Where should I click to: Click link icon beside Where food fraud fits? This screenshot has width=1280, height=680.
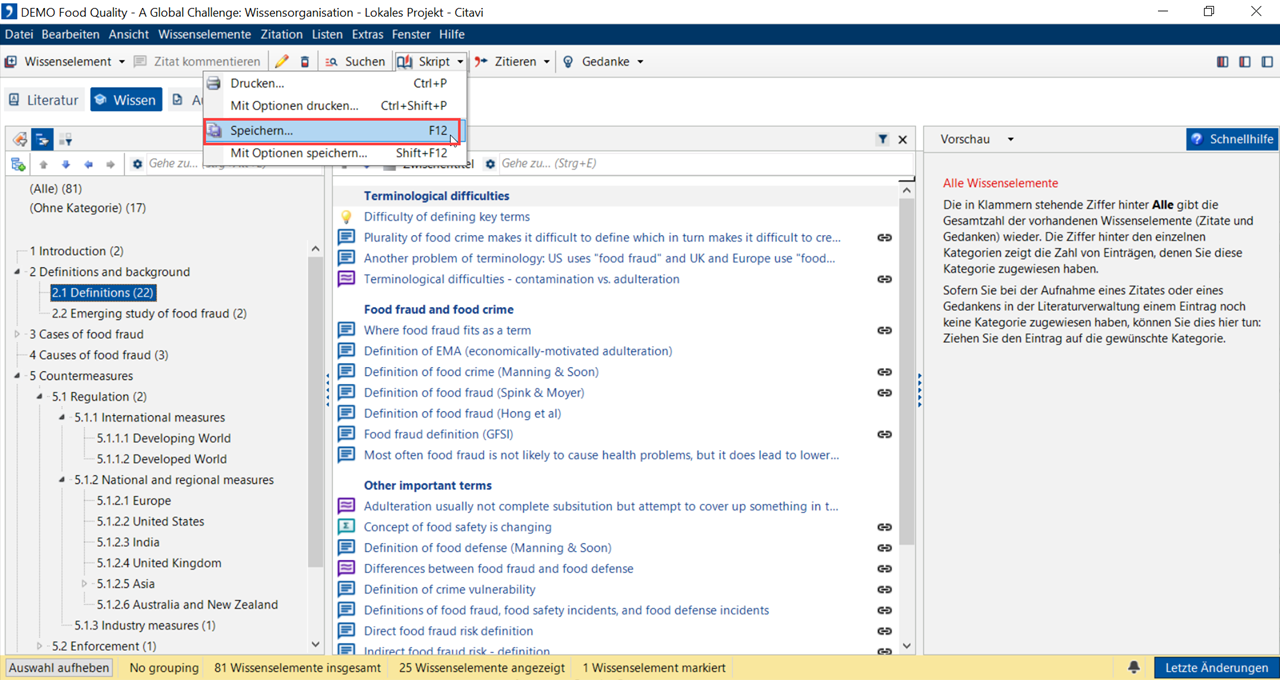[x=884, y=330]
